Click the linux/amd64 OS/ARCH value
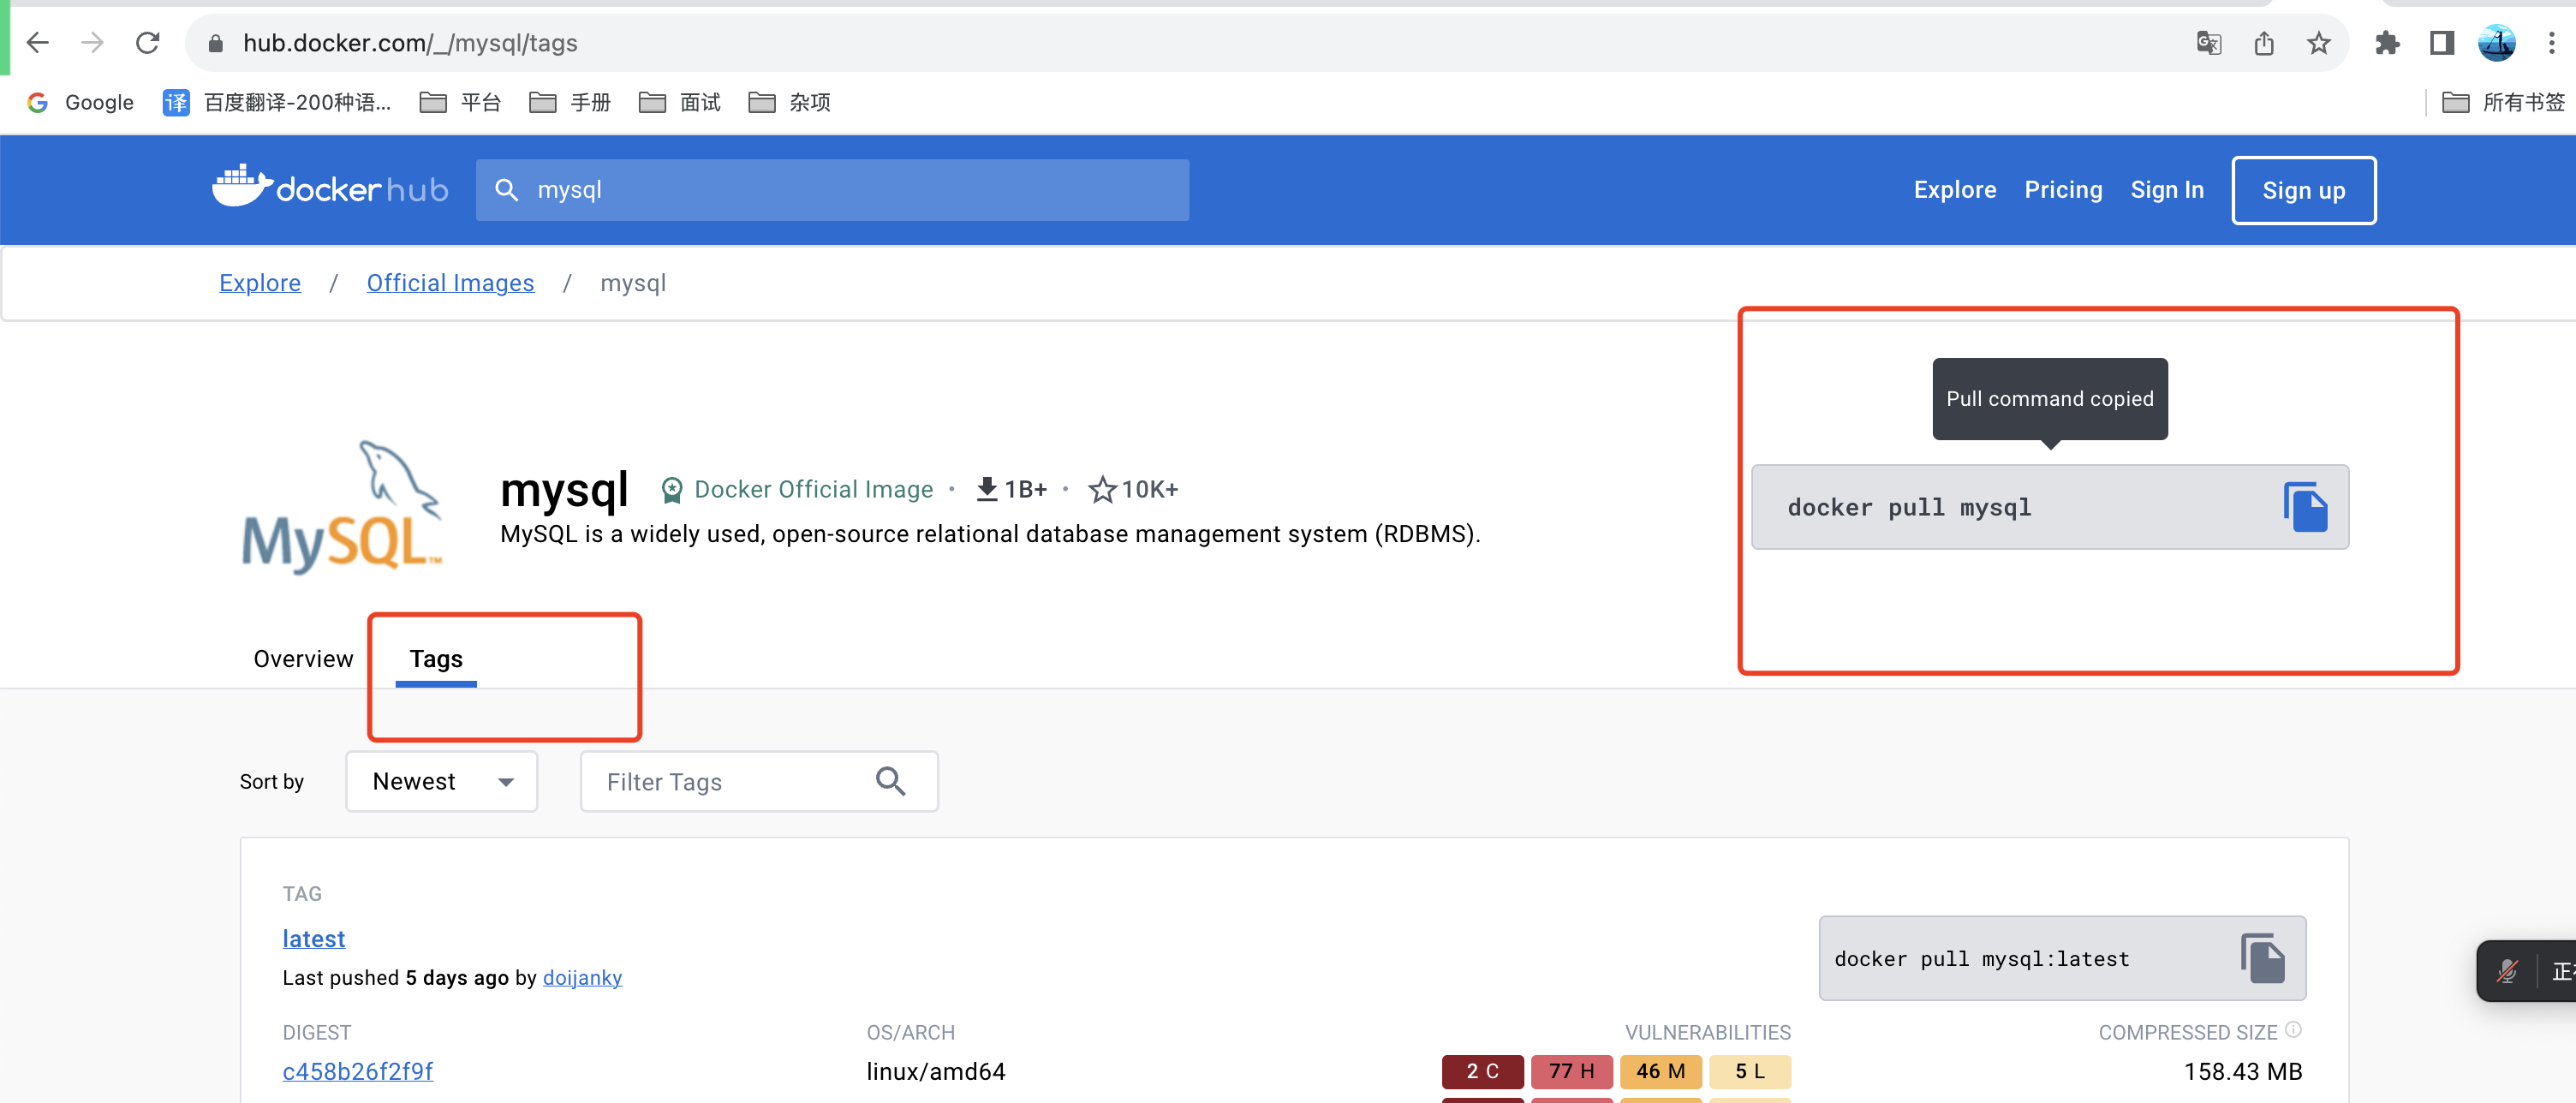This screenshot has width=2576, height=1103. pos(935,1071)
